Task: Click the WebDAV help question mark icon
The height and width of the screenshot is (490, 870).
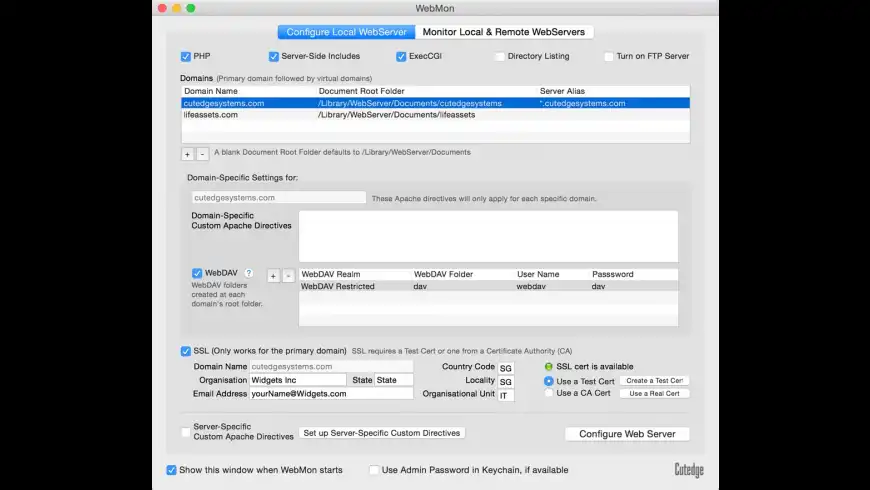Action: pyautogui.click(x=249, y=273)
